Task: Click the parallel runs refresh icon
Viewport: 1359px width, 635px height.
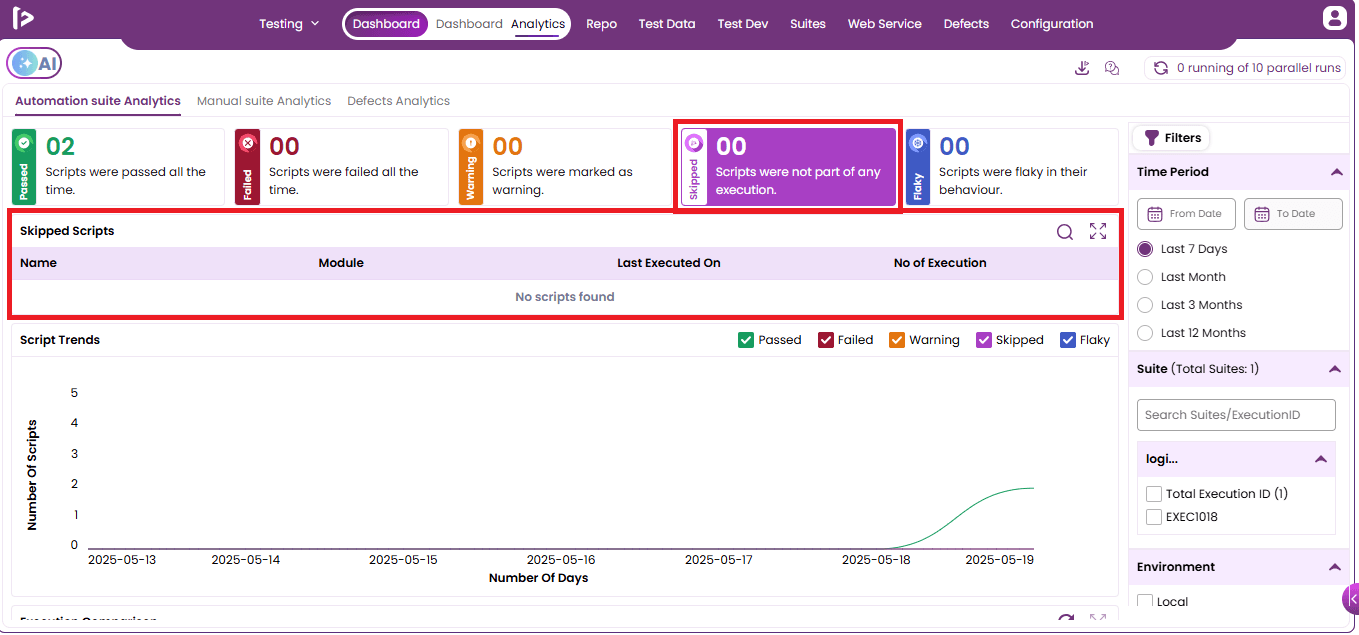Action: 1161,68
